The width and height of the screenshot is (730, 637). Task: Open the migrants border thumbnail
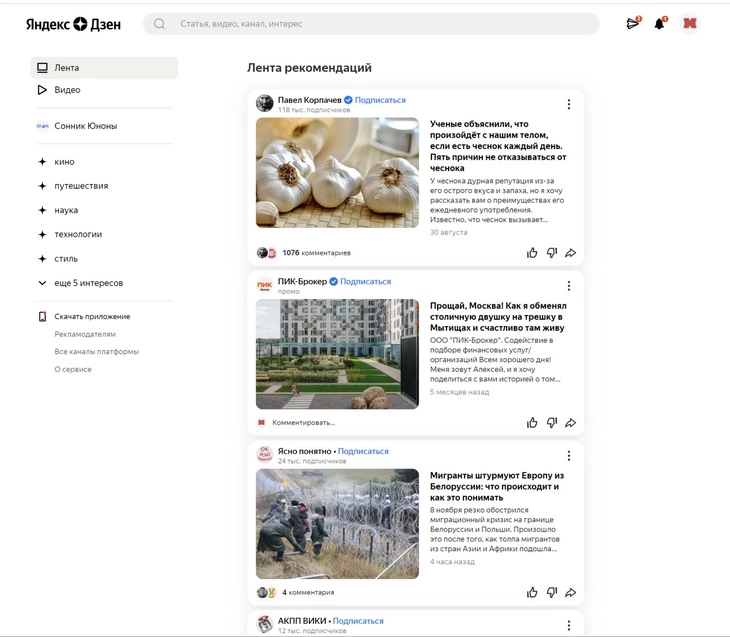[337, 524]
